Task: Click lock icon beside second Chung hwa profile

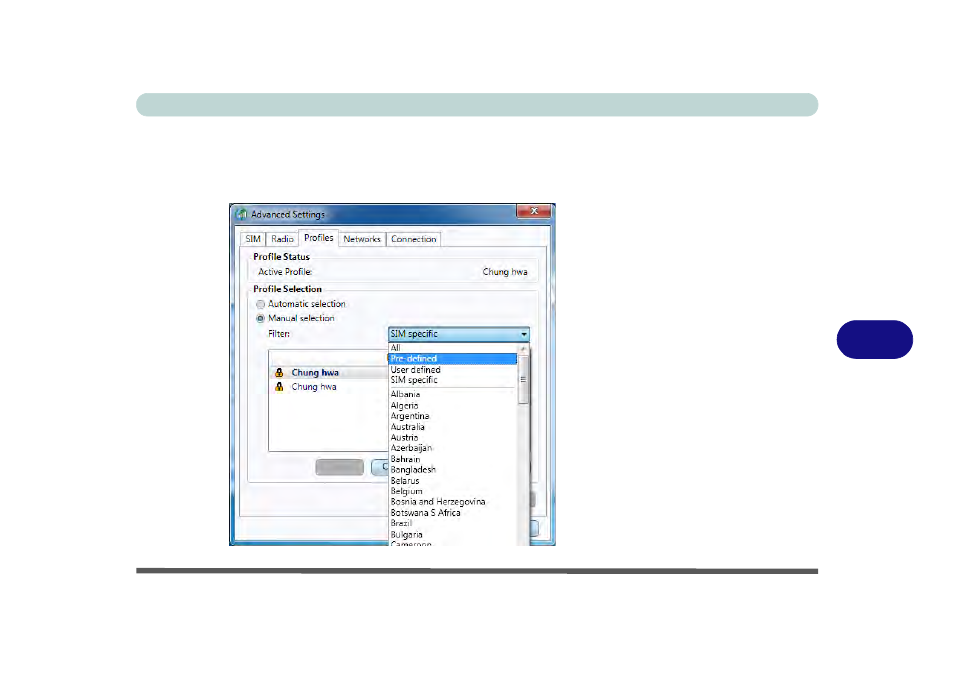Action: point(279,387)
